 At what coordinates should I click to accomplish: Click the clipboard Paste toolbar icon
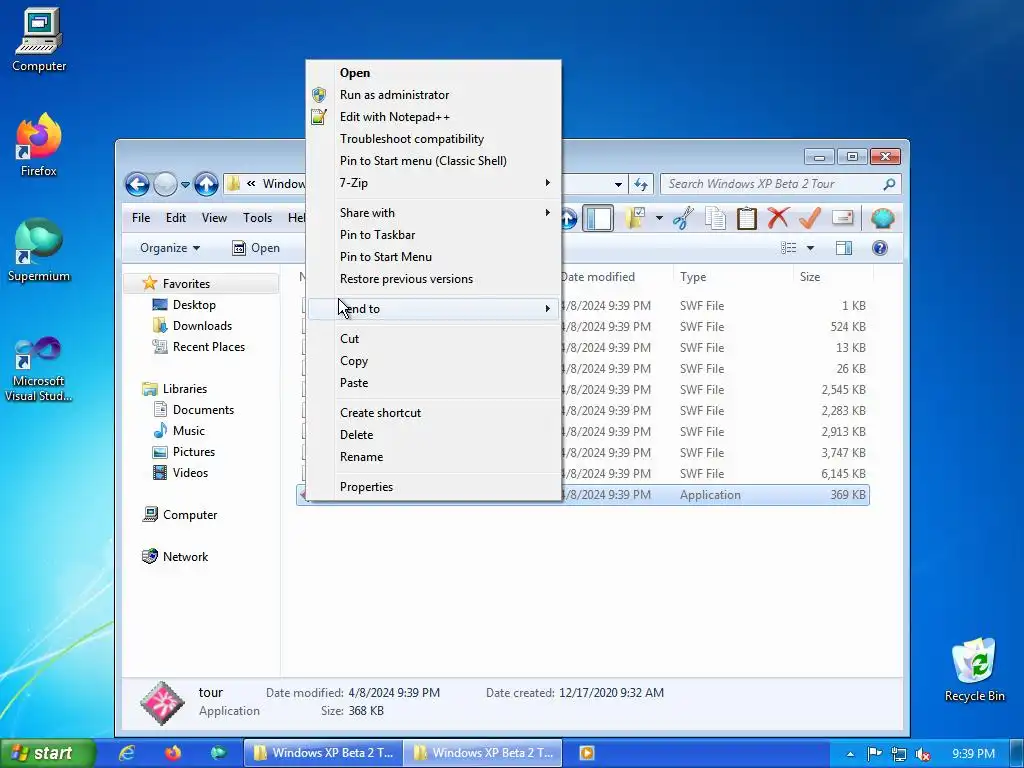746,218
